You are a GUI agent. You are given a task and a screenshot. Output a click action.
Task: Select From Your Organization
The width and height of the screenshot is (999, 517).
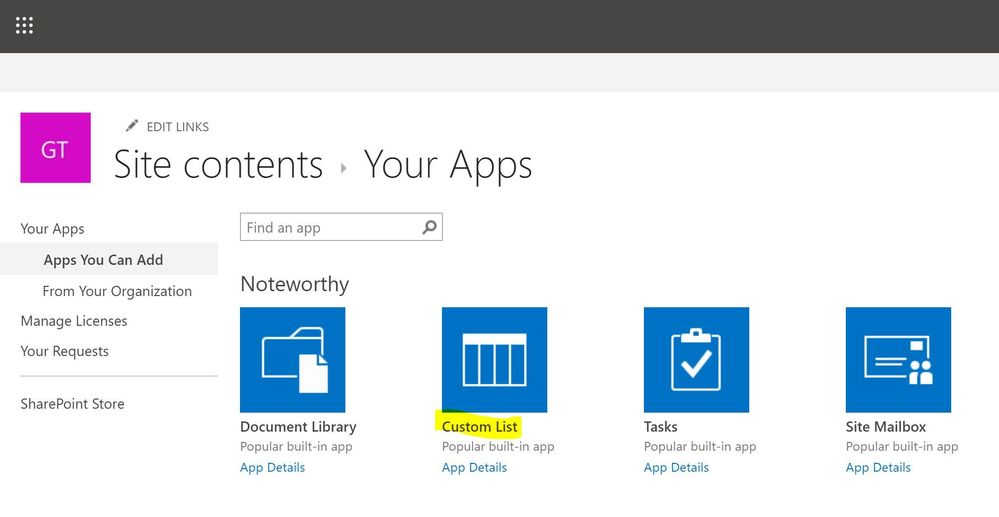117,291
